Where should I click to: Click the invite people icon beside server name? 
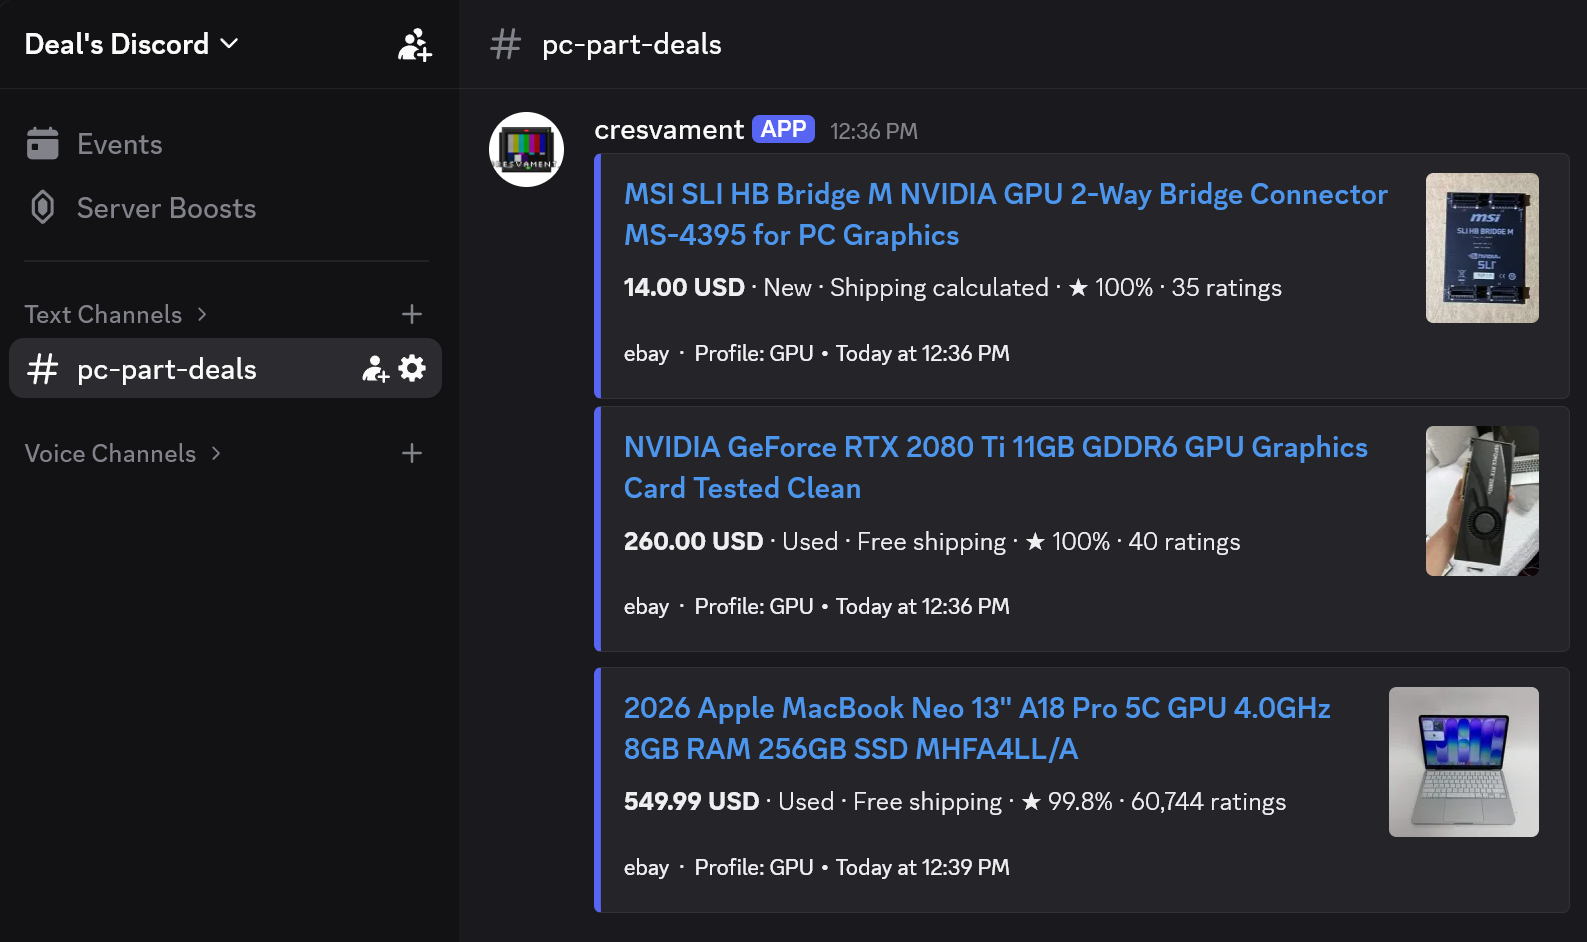coord(415,45)
